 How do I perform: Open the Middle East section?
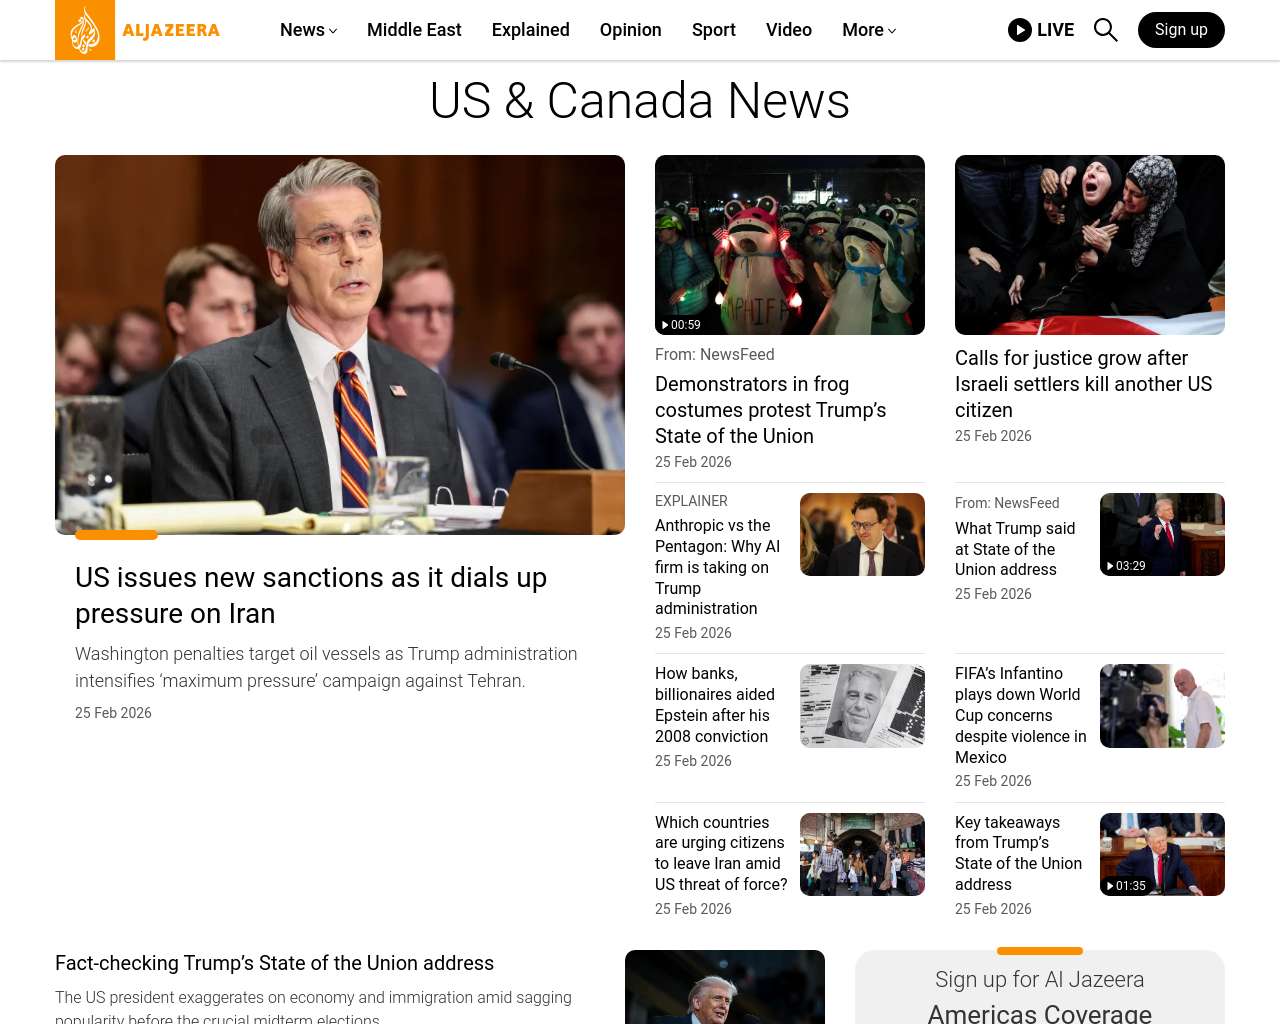pos(414,30)
